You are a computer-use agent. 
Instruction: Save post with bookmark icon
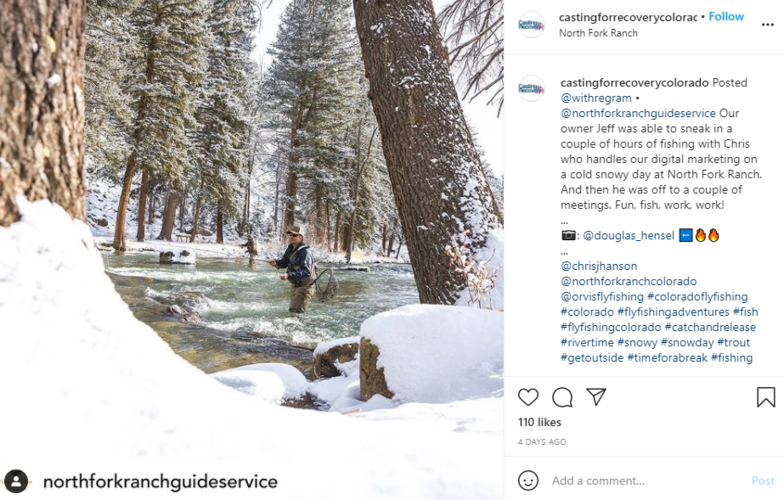click(766, 397)
